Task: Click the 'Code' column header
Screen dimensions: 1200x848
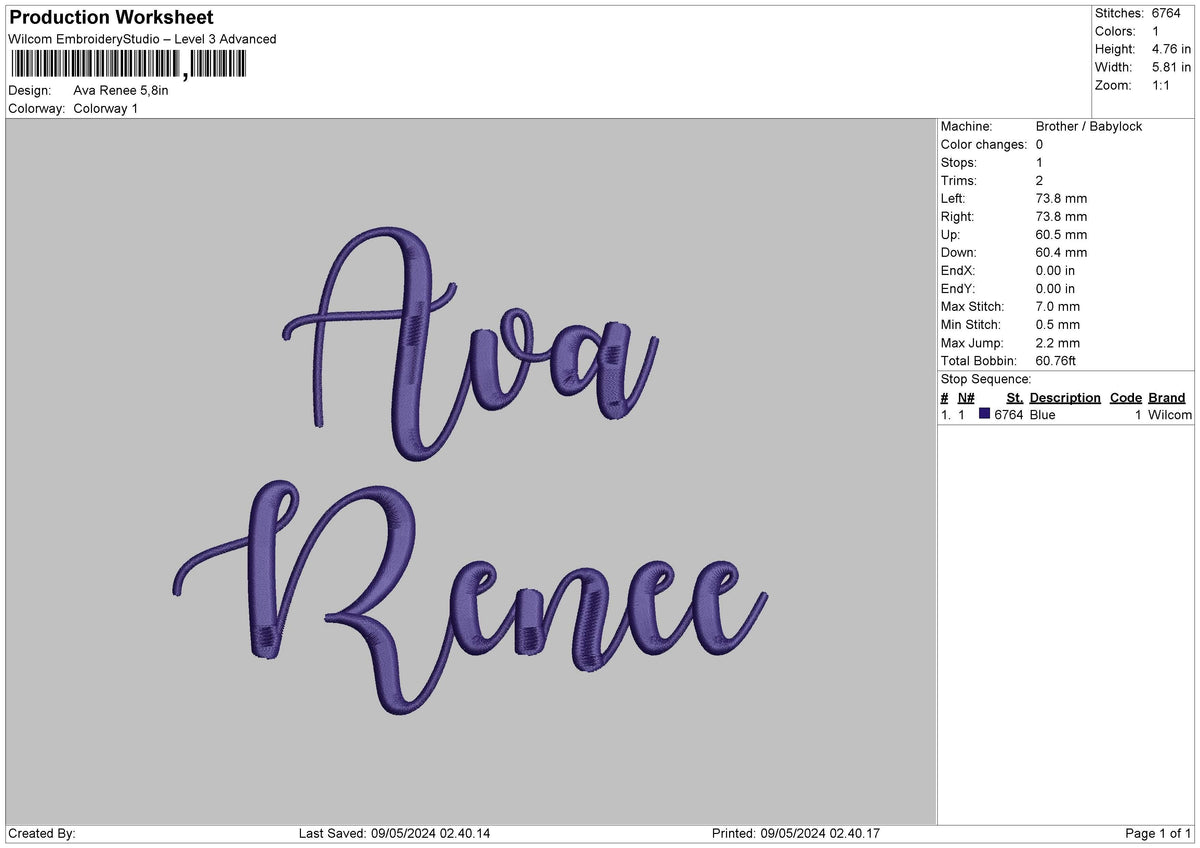Action: [1126, 397]
